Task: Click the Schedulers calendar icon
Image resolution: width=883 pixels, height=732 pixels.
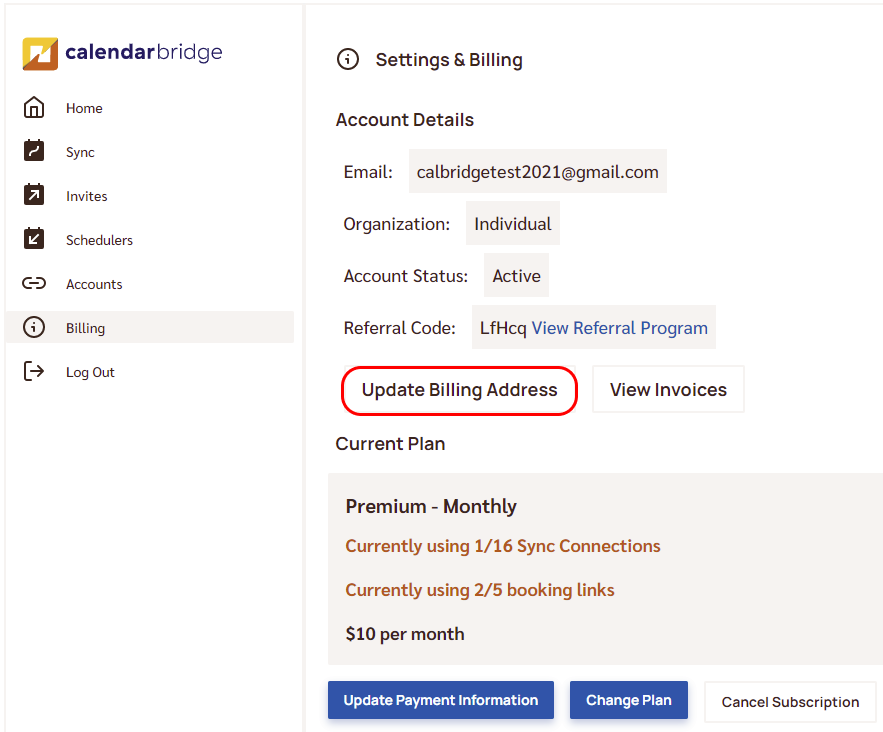Action: click(34, 239)
